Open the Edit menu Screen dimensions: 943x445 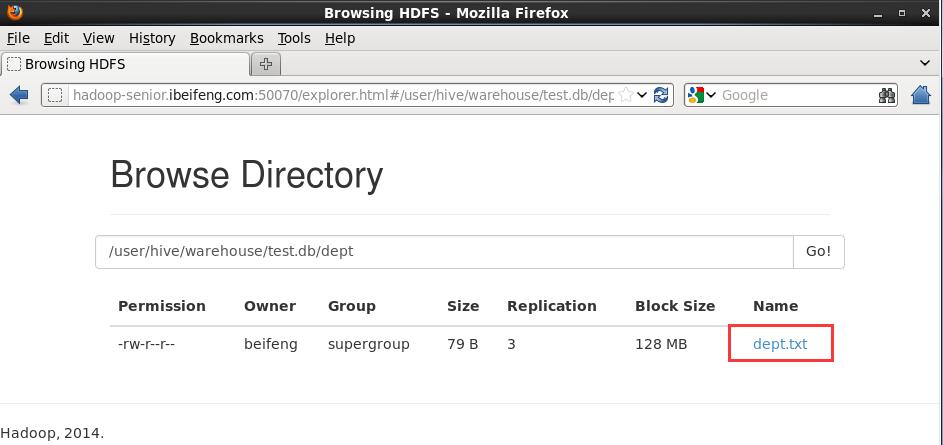56,38
